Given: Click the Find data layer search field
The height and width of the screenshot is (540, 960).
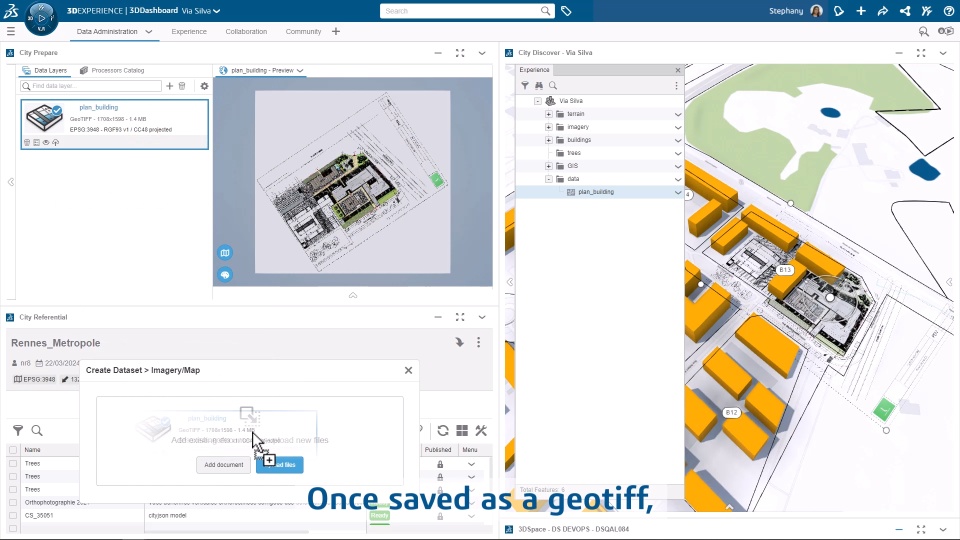Looking at the screenshot, I should [91, 86].
